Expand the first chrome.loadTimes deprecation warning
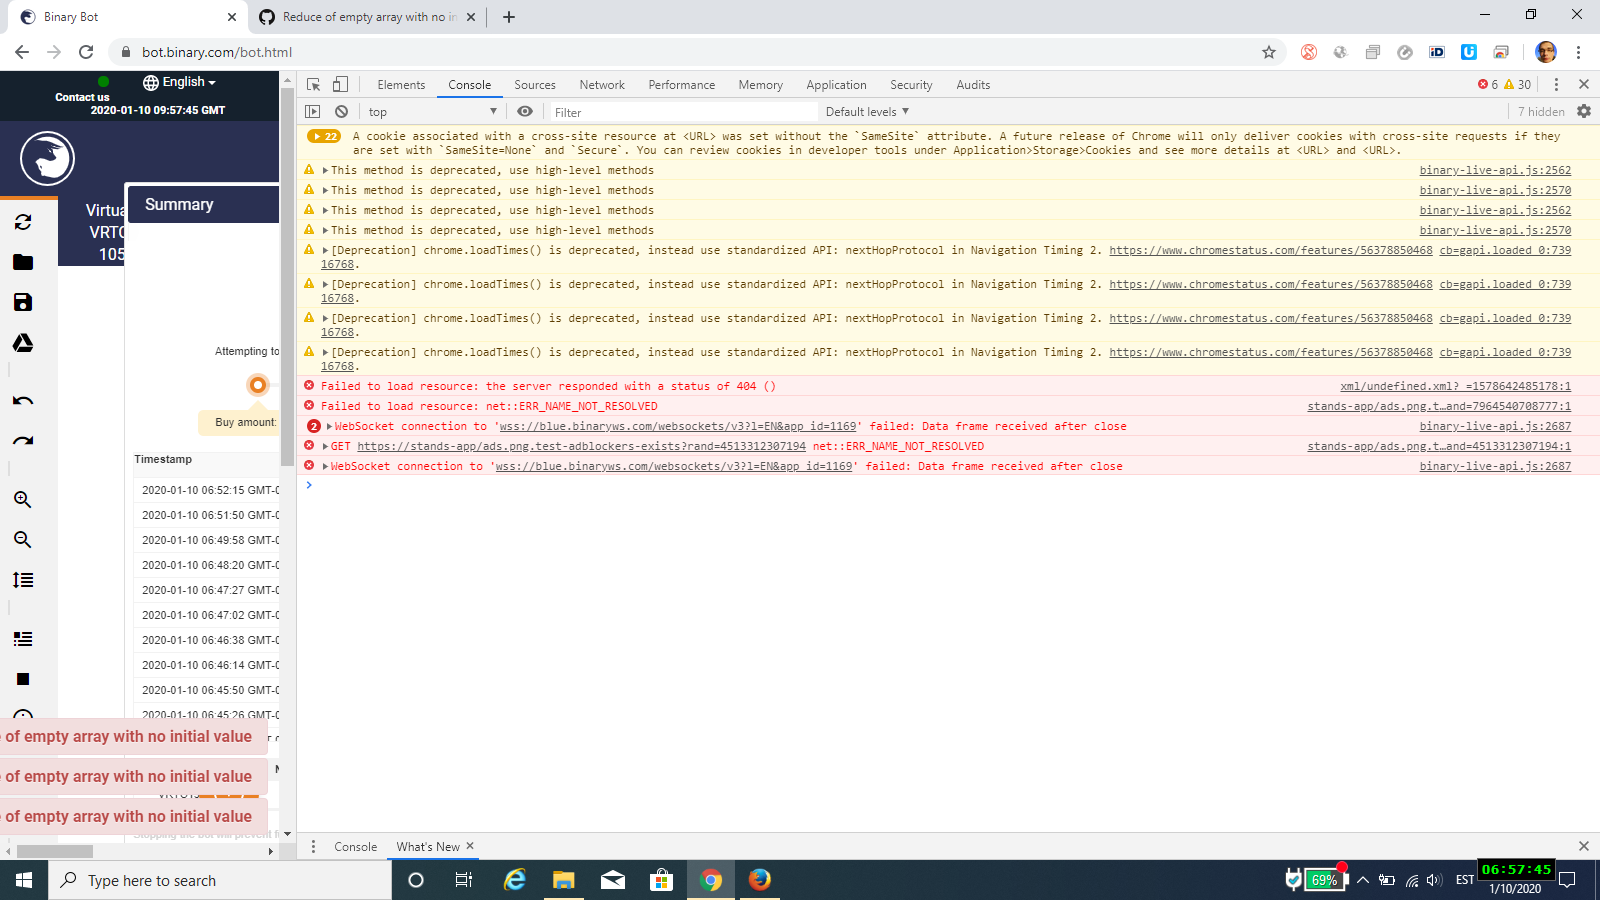This screenshot has height=900, width=1600. 325,251
